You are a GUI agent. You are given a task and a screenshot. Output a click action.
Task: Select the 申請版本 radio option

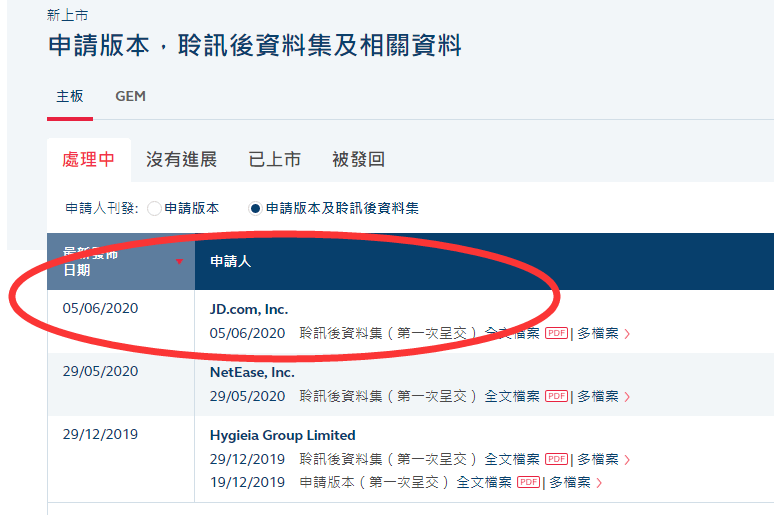[155, 208]
